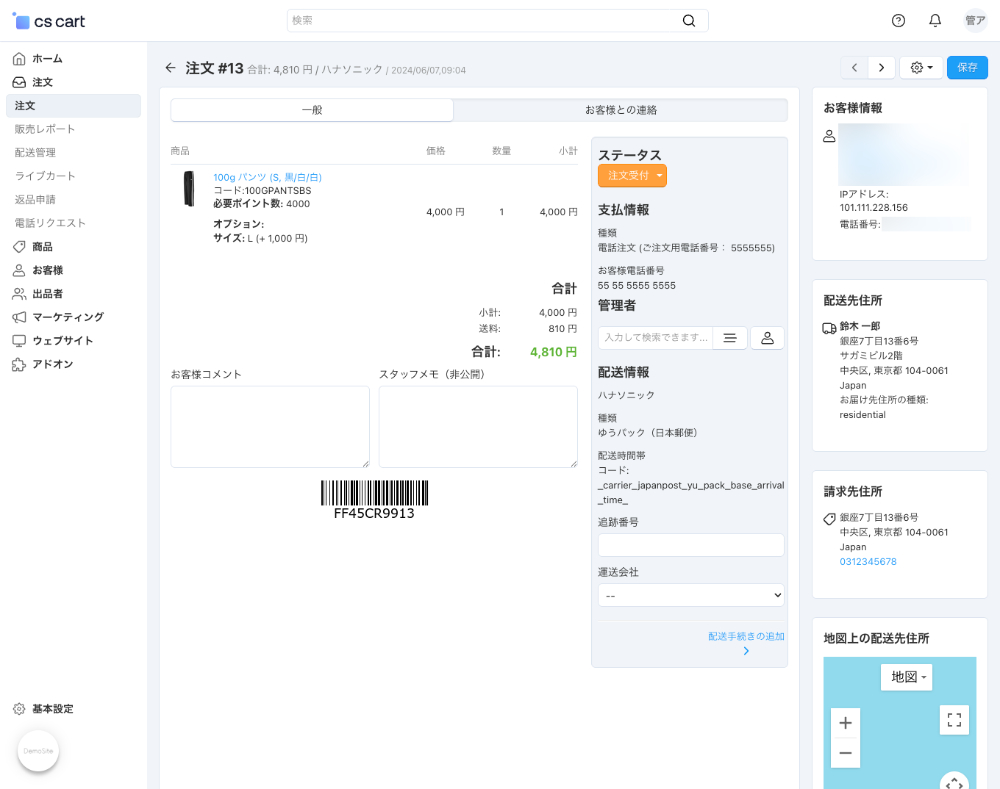
Task: Open the 運送会社 carrier dropdown
Action: 690,594
